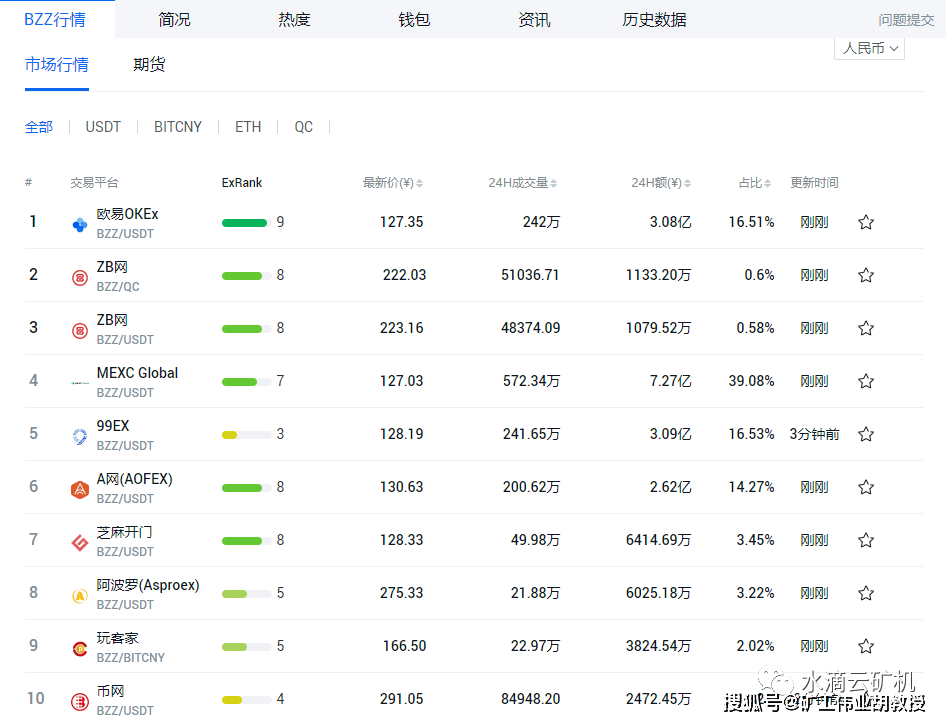Filter market list by USDT

103,127
